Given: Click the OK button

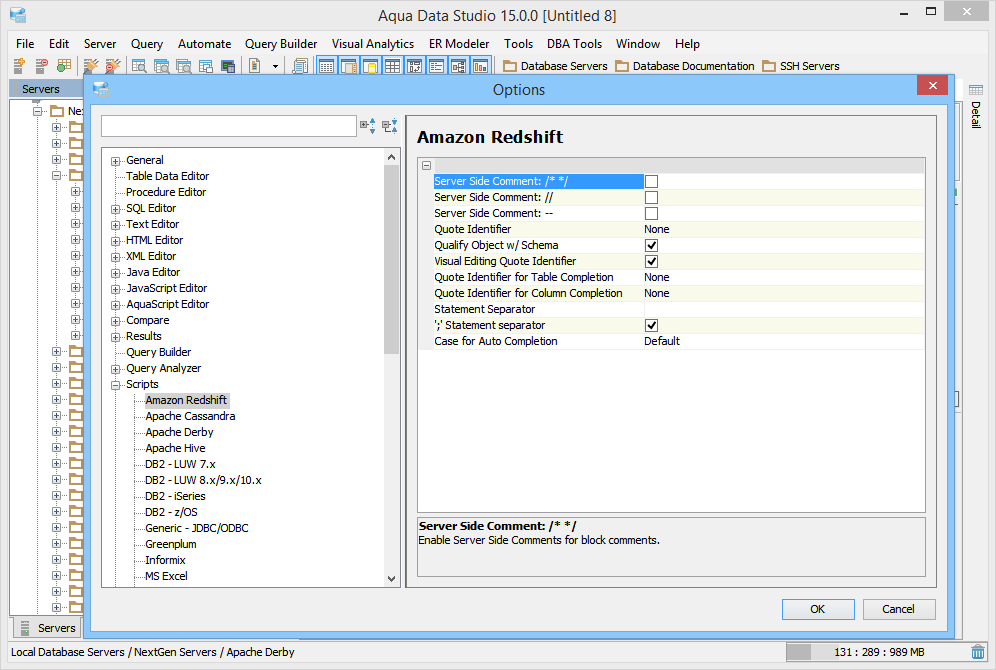Looking at the screenshot, I should [818, 609].
